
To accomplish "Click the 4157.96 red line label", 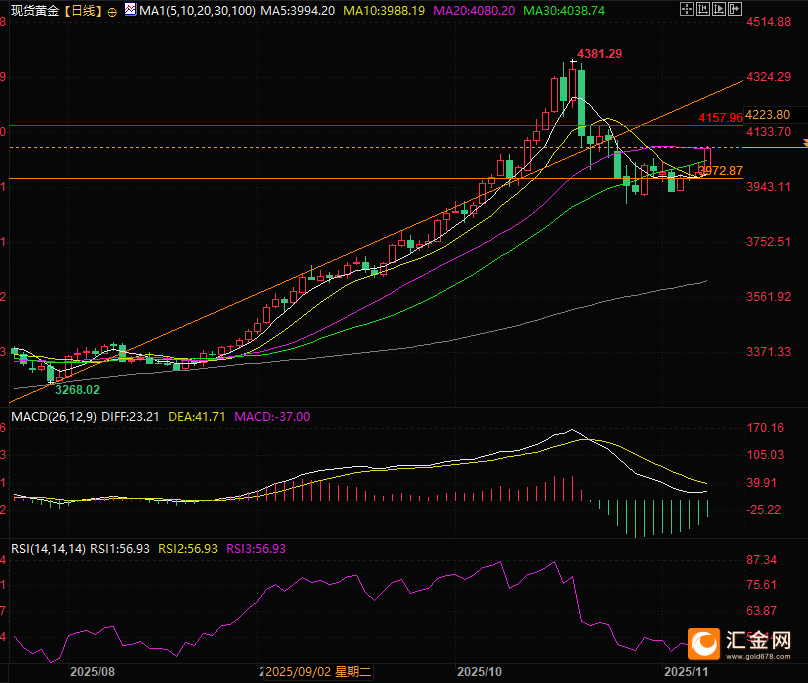I will 720,118.
